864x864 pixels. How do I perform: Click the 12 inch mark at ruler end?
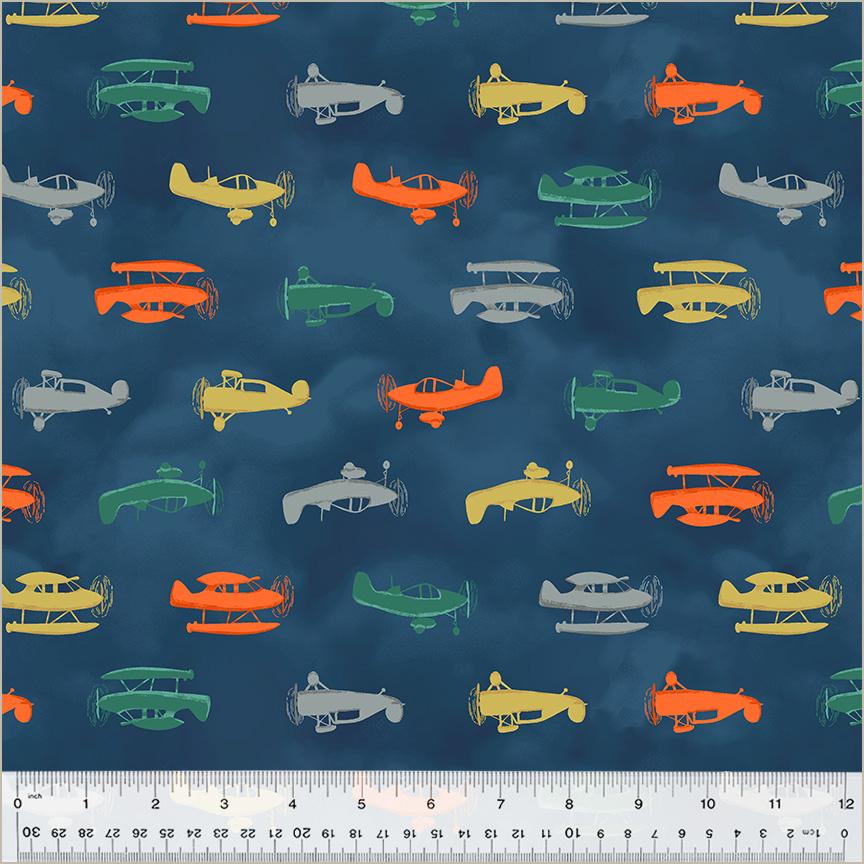pyautogui.click(x=845, y=803)
